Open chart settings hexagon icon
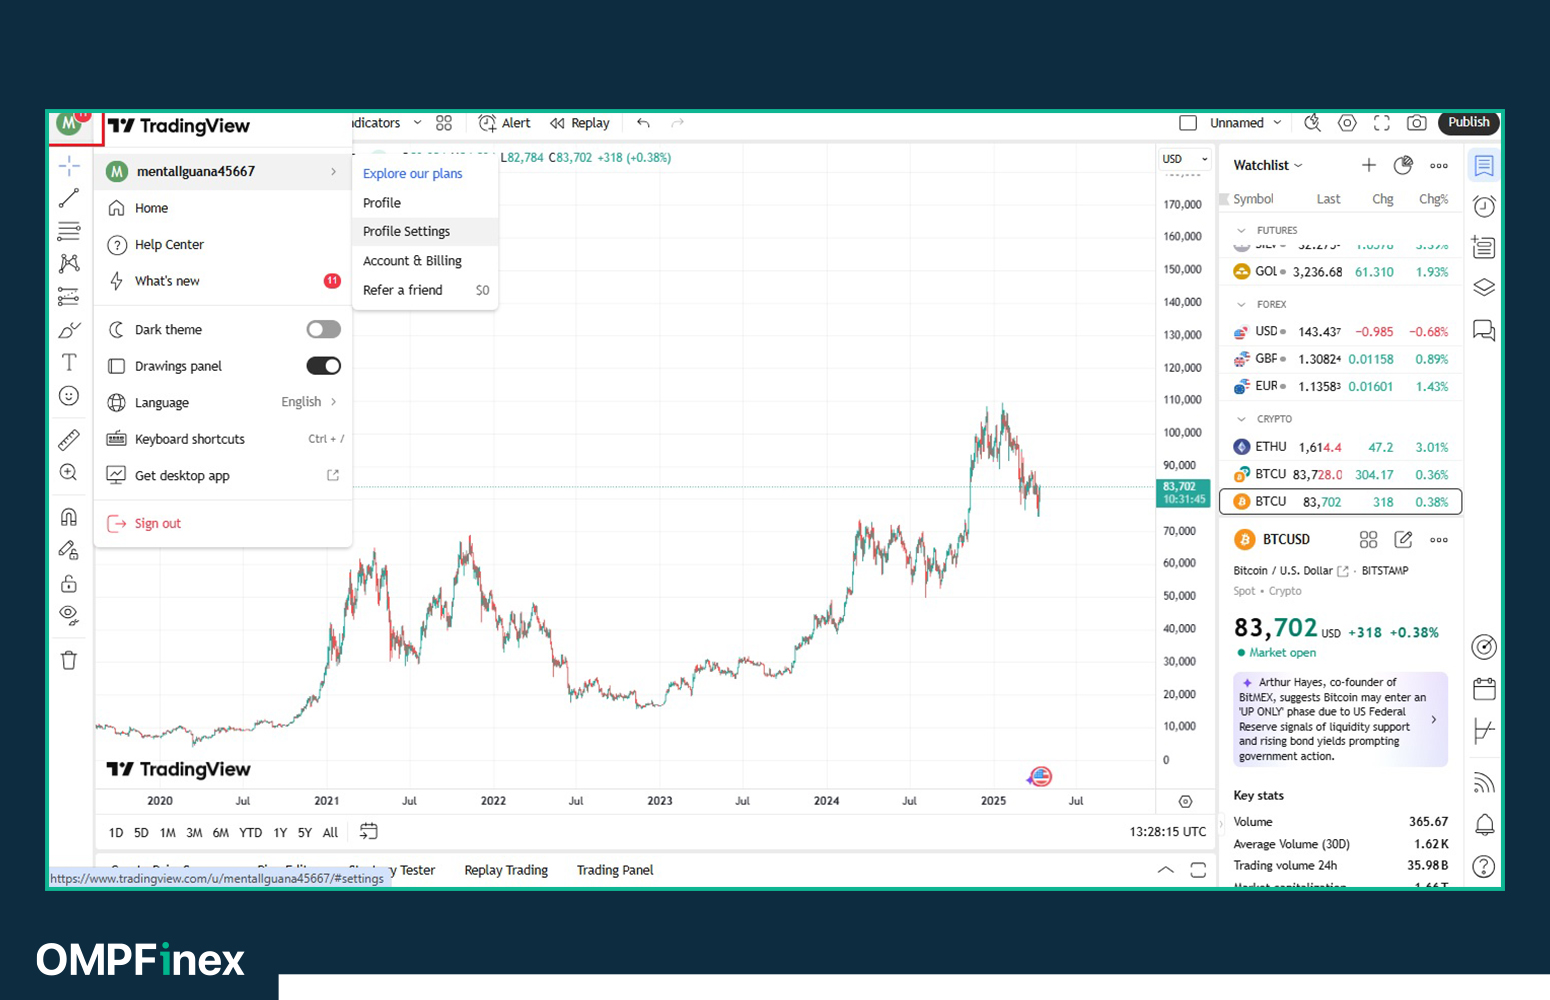The width and height of the screenshot is (1550, 1000). [x=1347, y=123]
